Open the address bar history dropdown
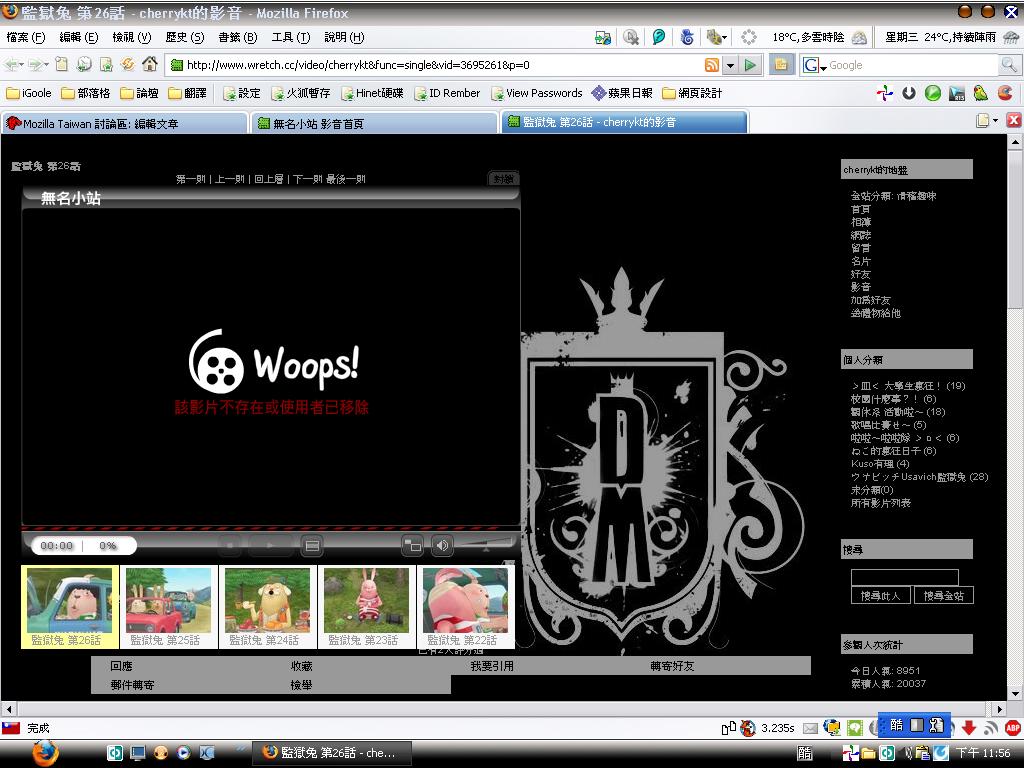This screenshot has width=1024, height=768. pyautogui.click(x=730, y=65)
